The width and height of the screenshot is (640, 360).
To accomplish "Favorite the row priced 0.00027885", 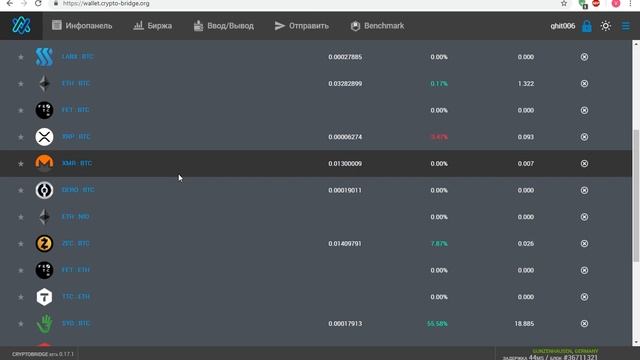I will point(21,57).
